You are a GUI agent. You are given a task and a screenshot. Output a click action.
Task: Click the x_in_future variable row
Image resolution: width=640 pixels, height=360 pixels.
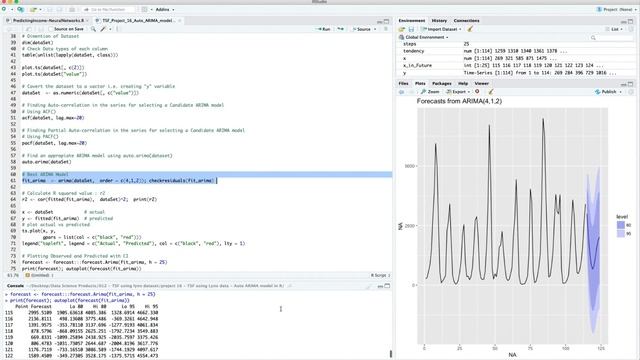tap(516, 65)
